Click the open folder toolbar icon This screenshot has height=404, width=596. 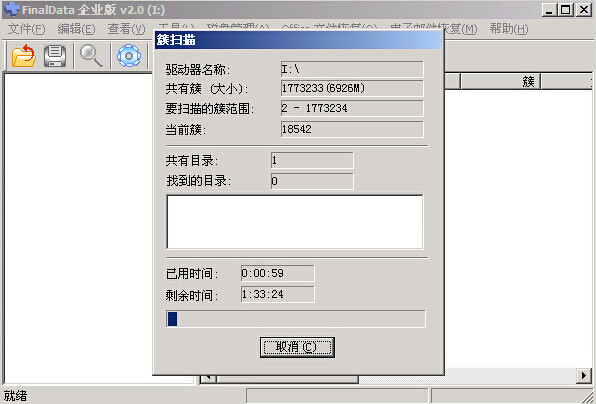pyautogui.click(x=24, y=56)
